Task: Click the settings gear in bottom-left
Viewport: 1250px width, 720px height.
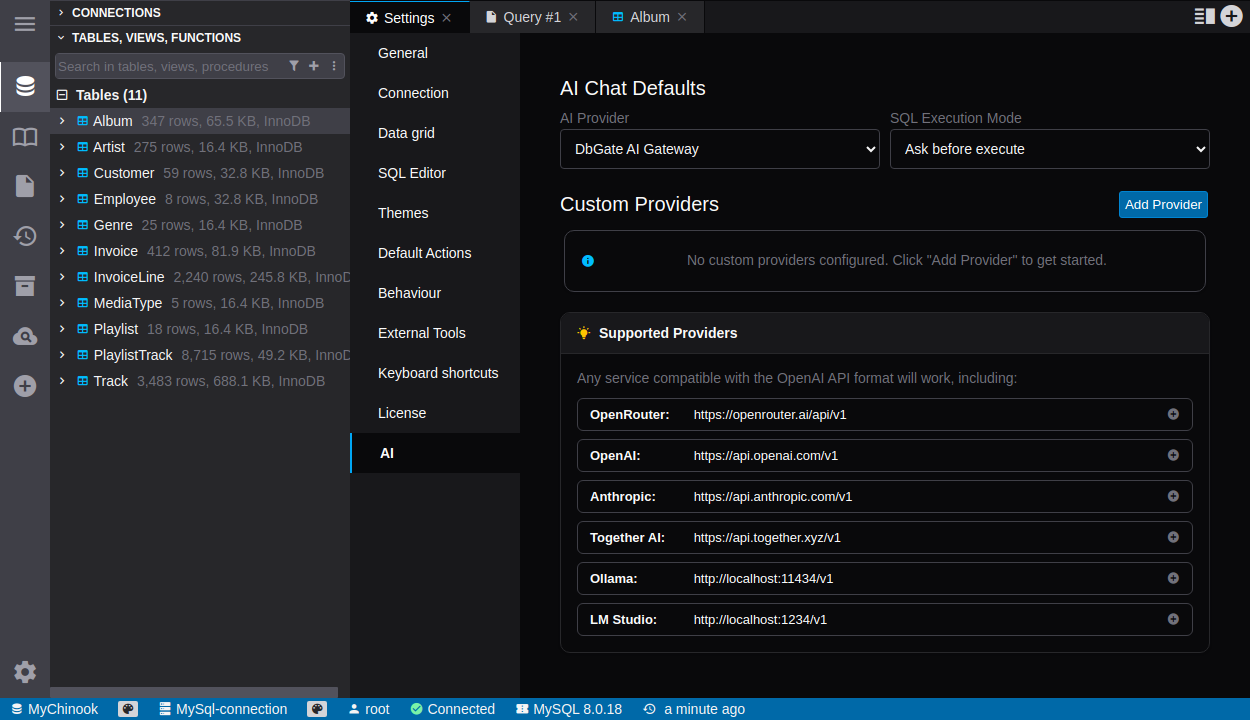Action: (25, 672)
